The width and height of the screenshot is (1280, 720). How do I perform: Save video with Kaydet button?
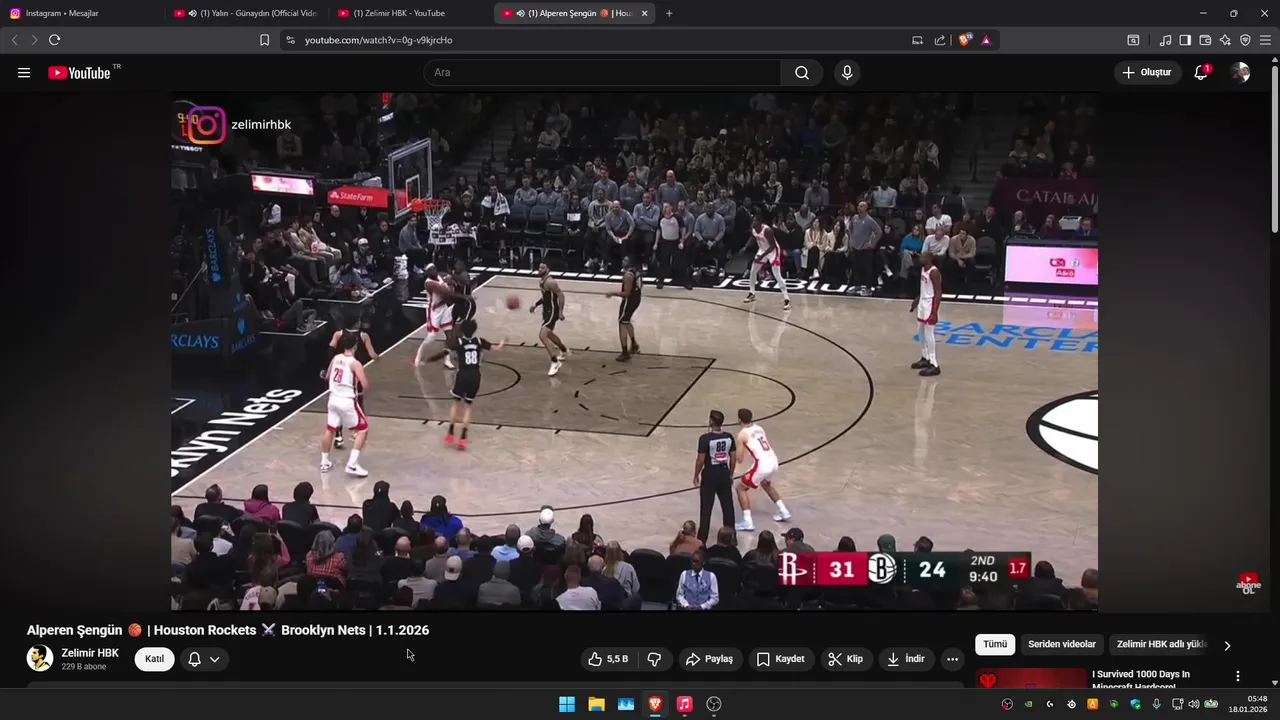pyautogui.click(x=780, y=659)
